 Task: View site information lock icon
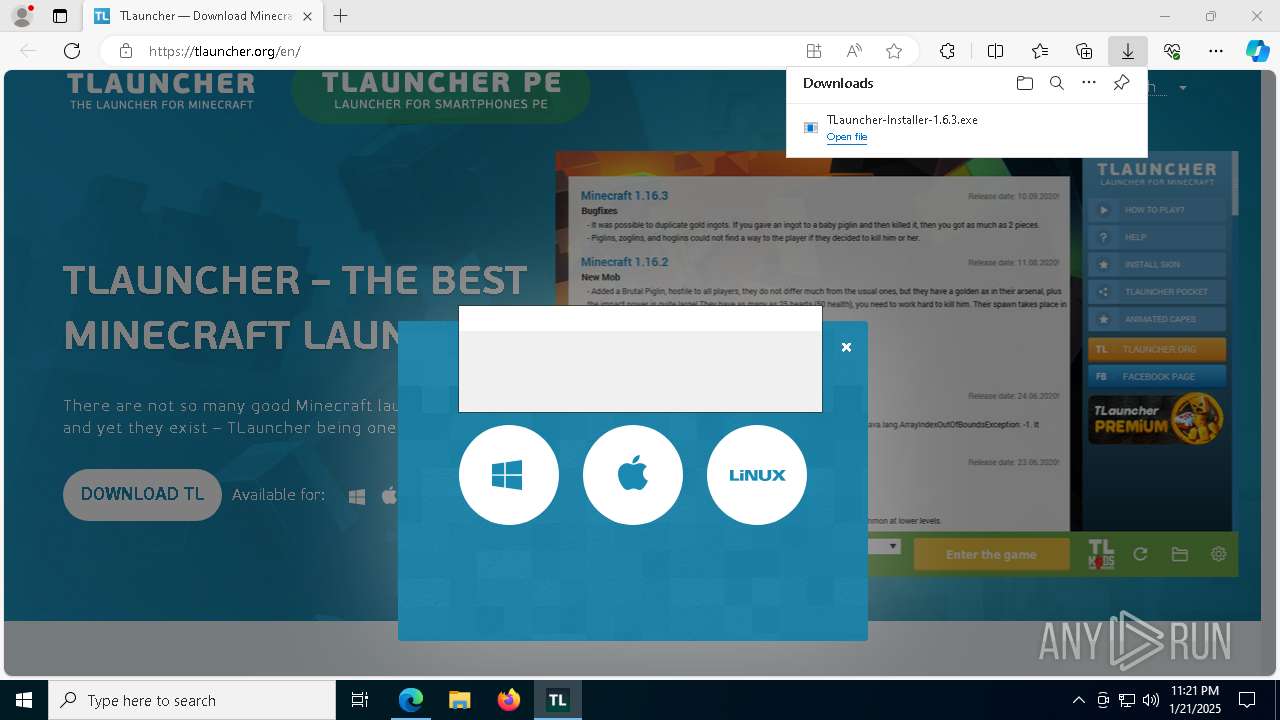125,51
